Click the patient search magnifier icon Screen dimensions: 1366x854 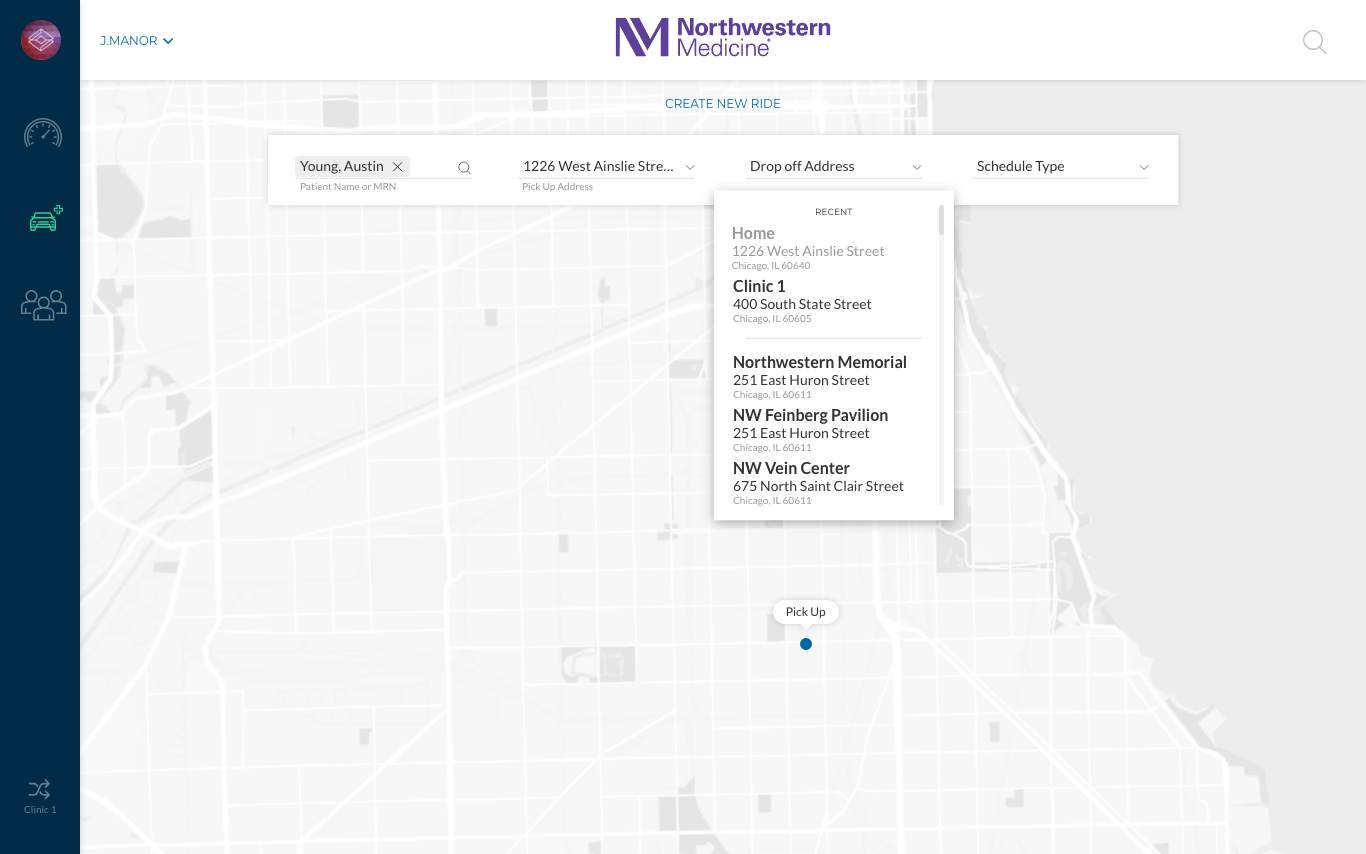(x=464, y=168)
